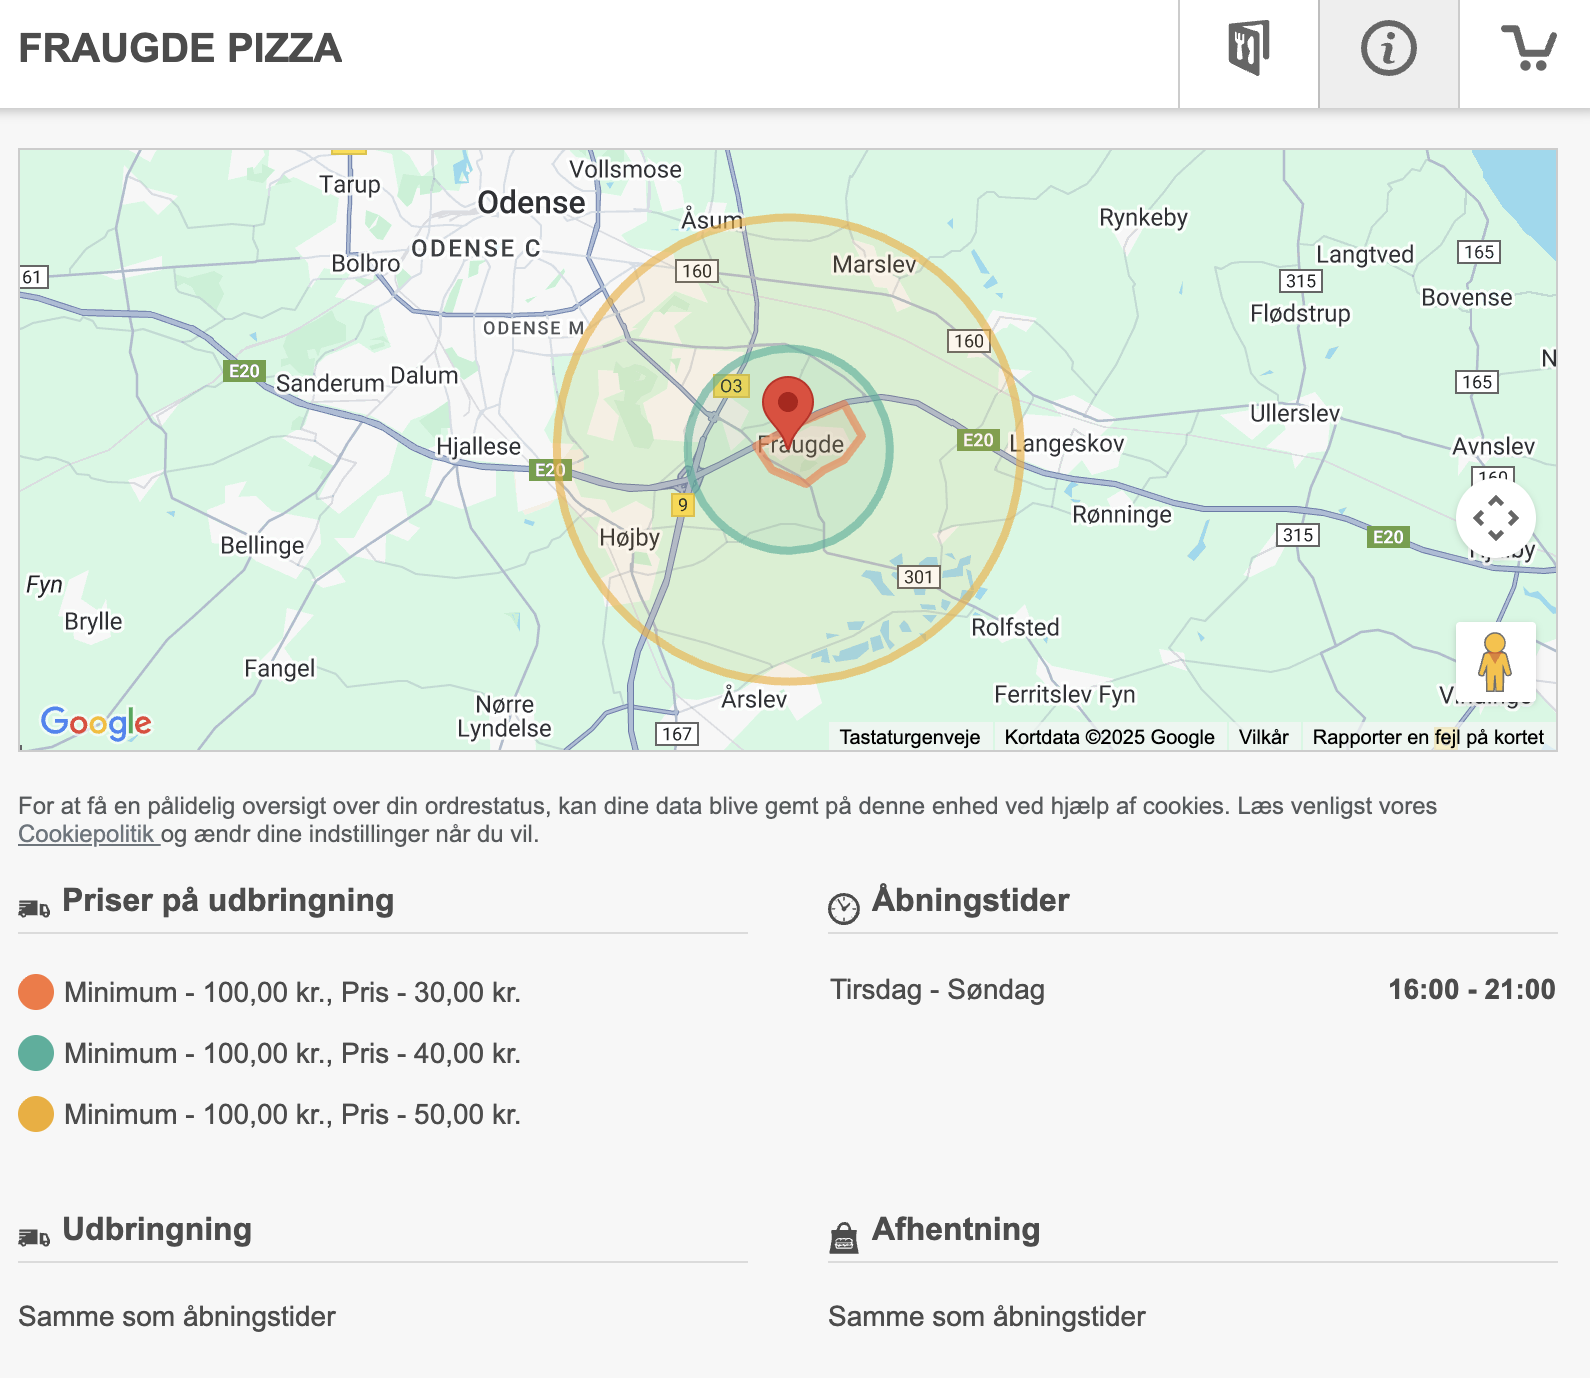Image resolution: width=1590 pixels, height=1378 pixels.
Task: Click the truck icon beside Udbringning
Action: (34, 1237)
